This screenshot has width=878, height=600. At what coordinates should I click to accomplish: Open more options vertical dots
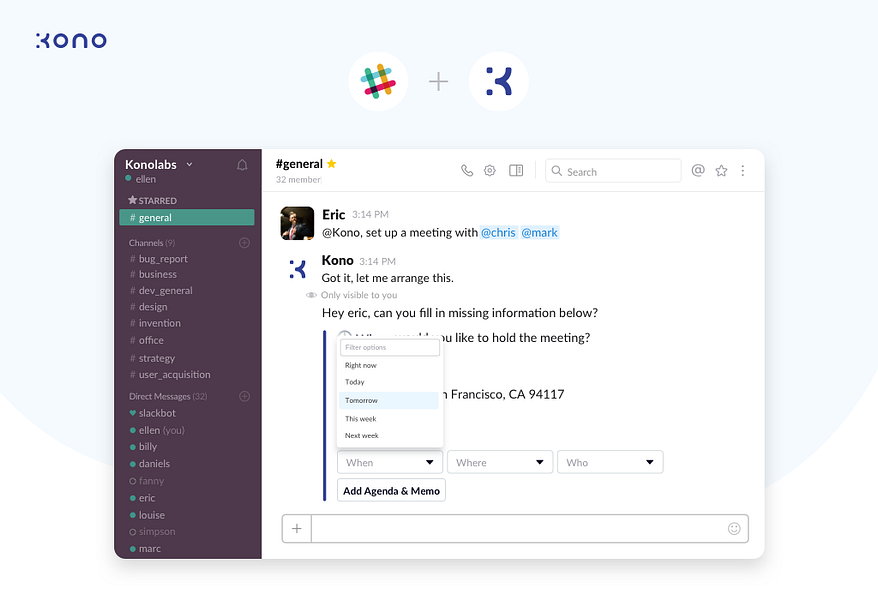point(743,171)
